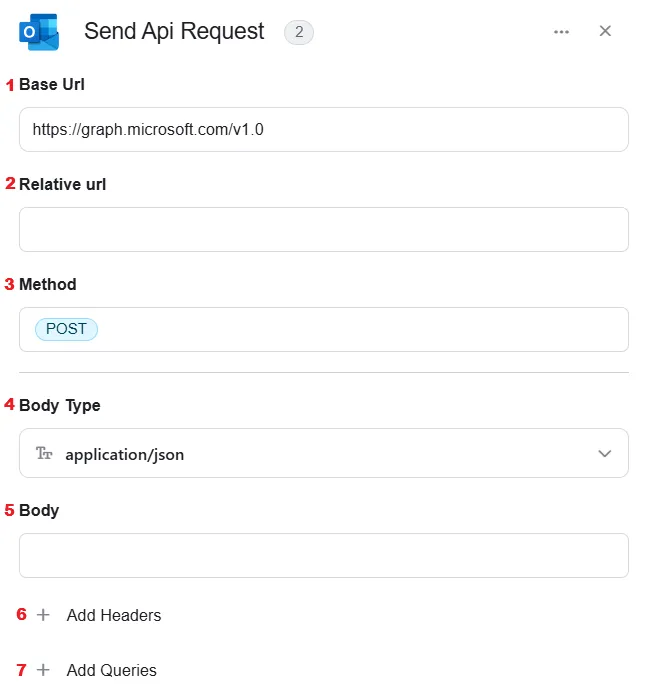Click inside the Method field
The width and height of the screenshot is (648, 690).
[x=324, y=329]
